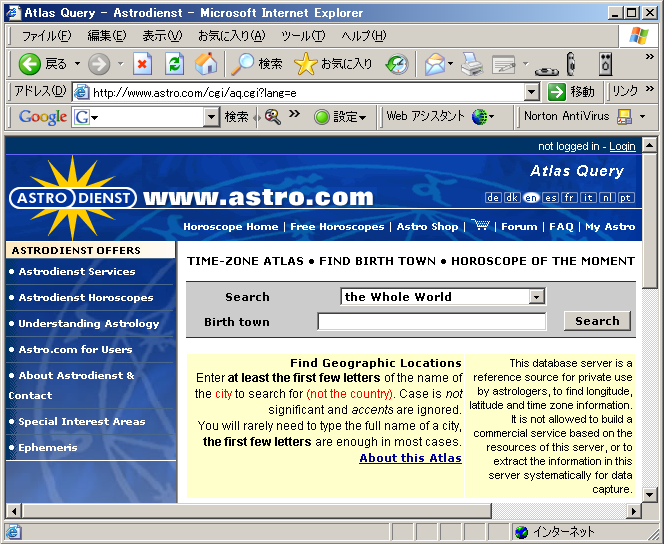Click the green Settings circle icon
This screenshot has height=544, width=664.
point(322,117)
